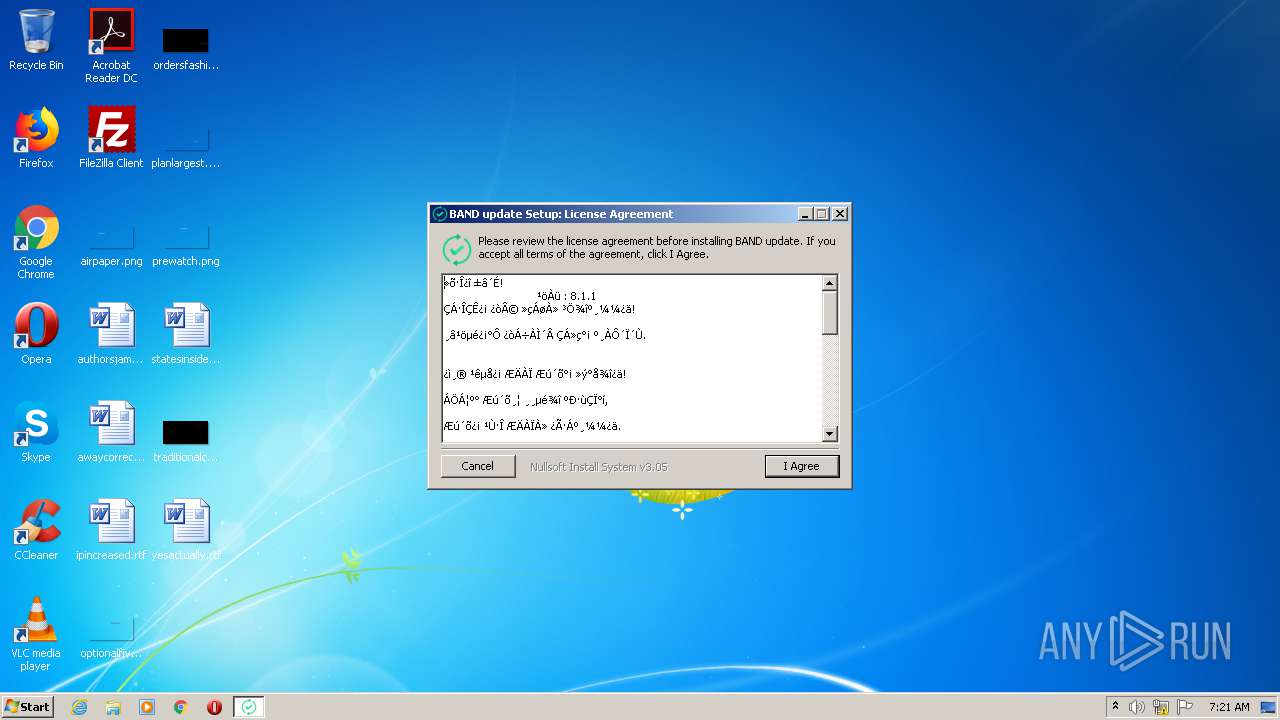
Task: Select traditionalc... desktop file
Action: [186, 440]
